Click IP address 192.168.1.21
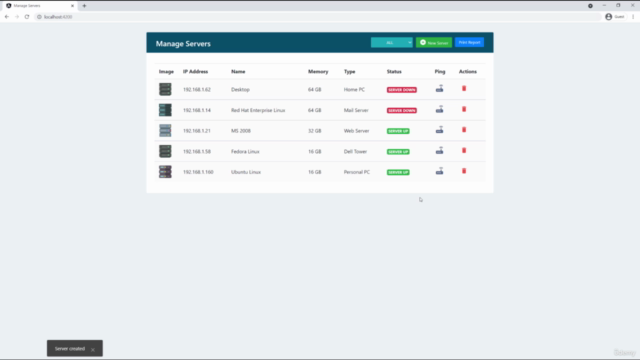 click(197, 131)
